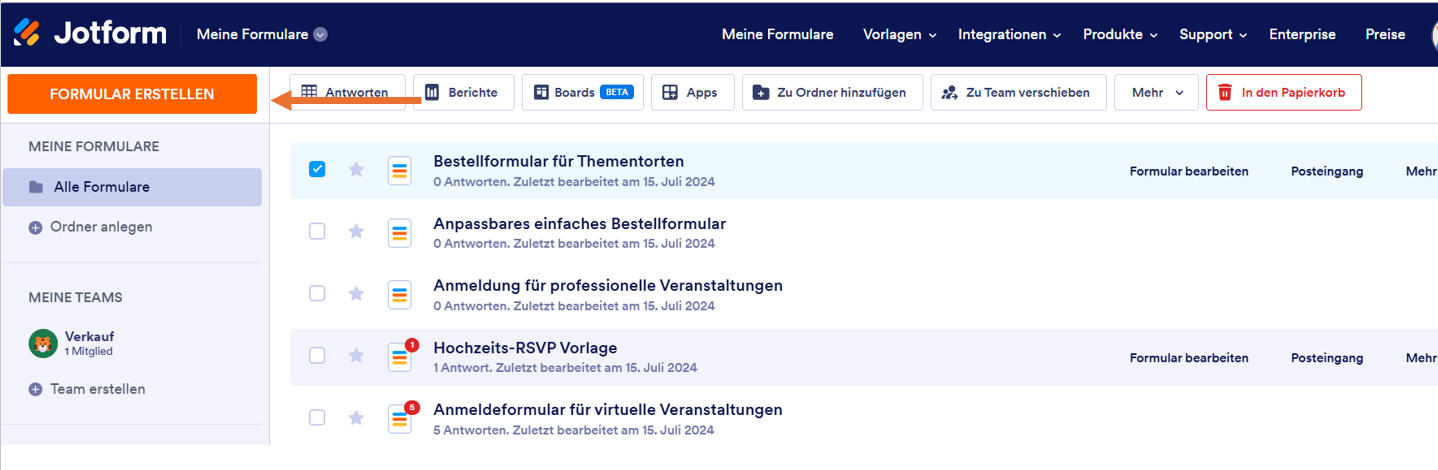
Task: Click the plus icon beside Team erstellen
Action: 35,389
